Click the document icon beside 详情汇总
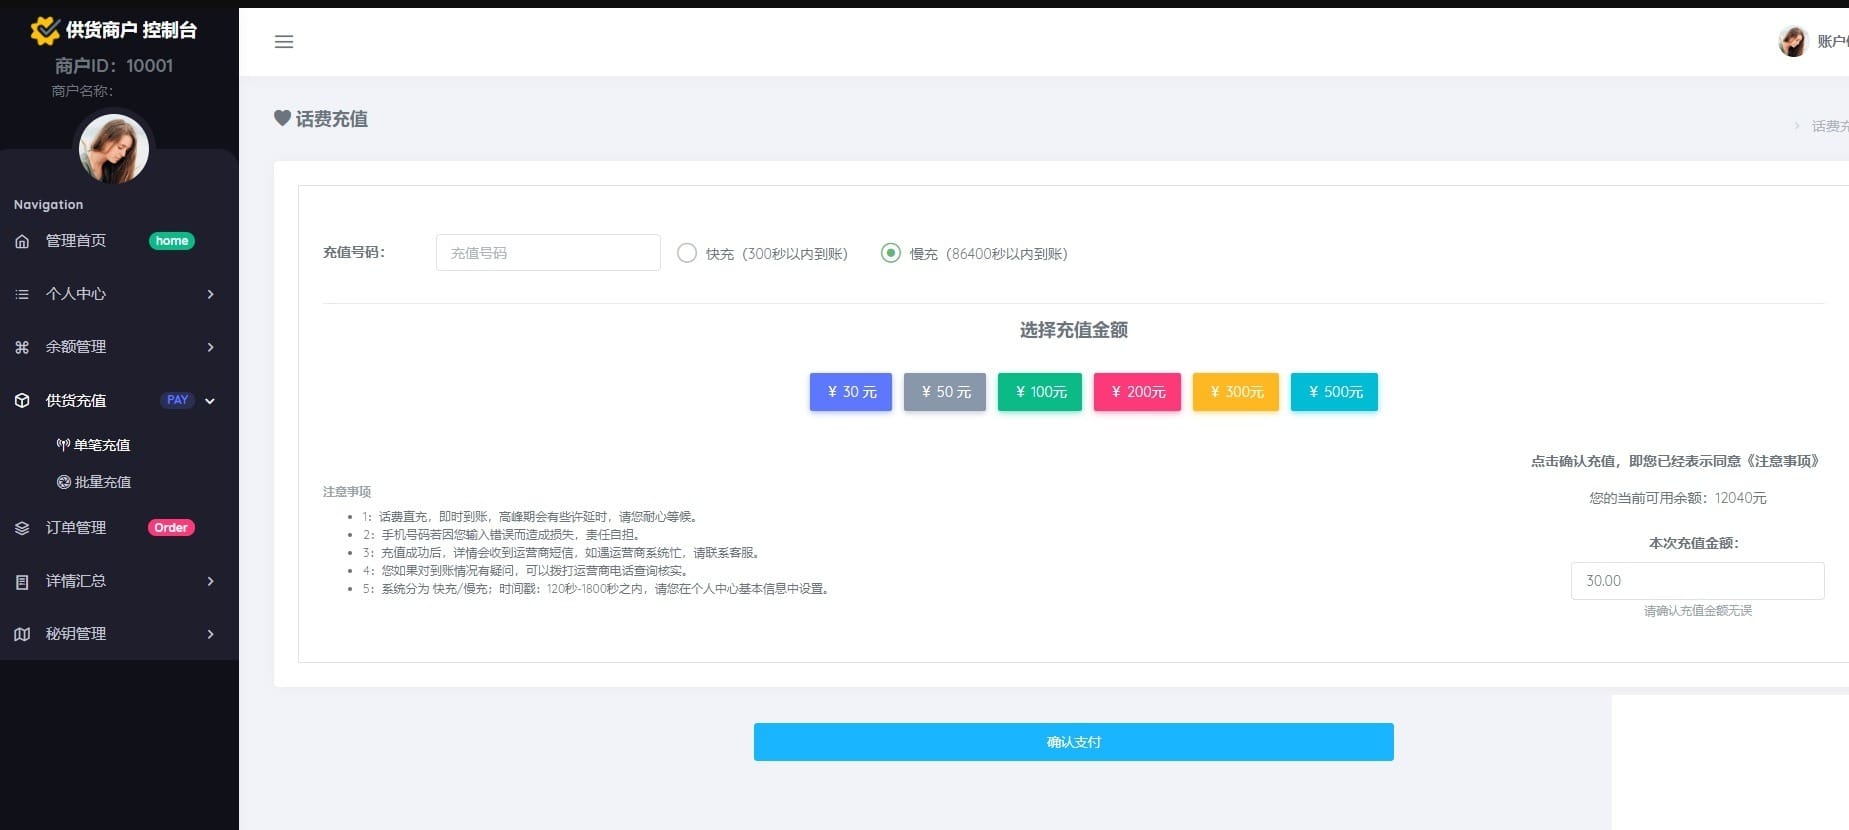 coord(22,581)
